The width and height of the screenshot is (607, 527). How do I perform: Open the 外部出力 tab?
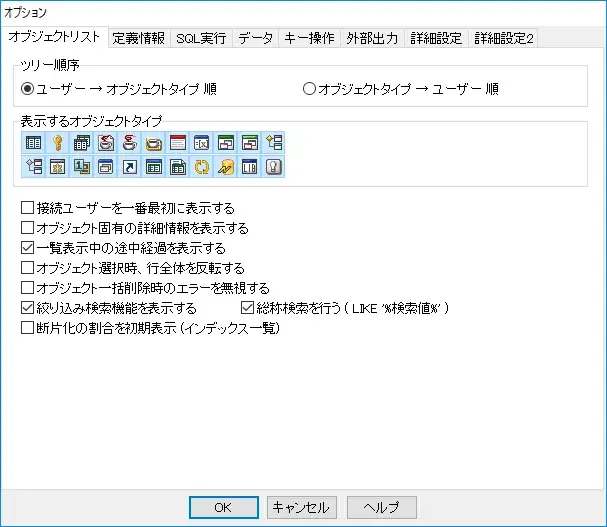pos(373,39)
